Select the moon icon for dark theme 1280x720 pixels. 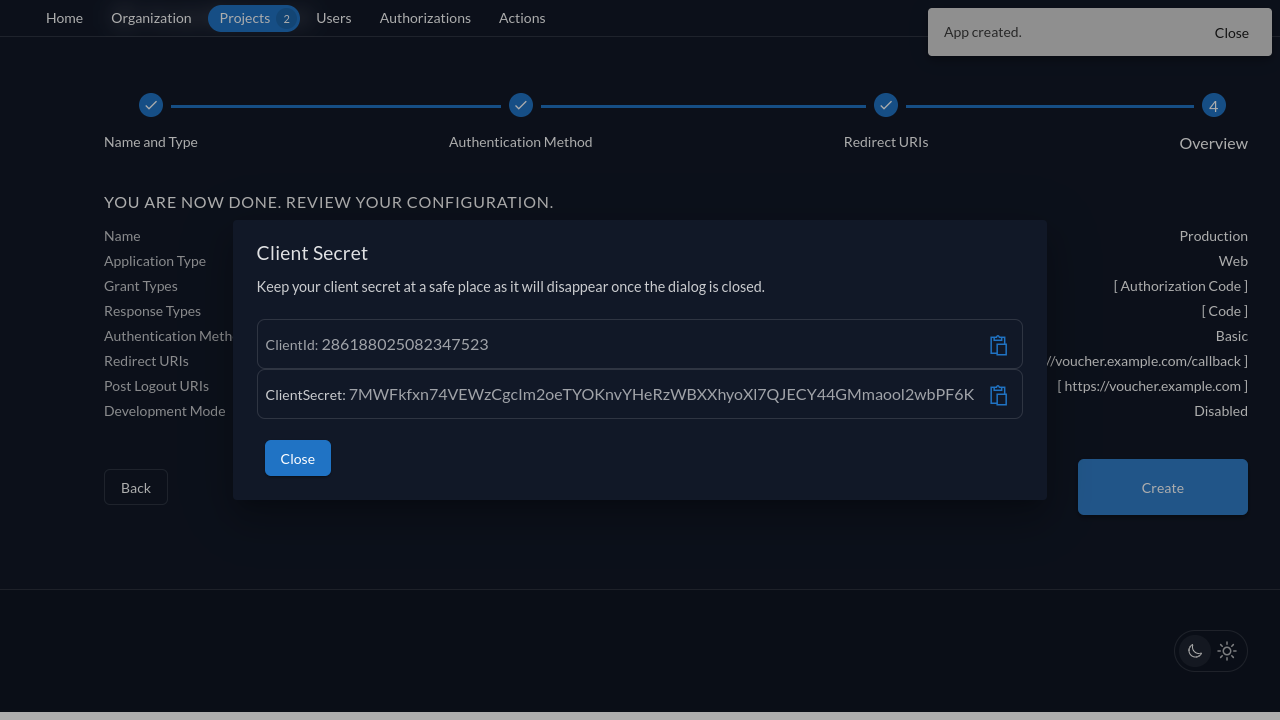pyautogui.click(x=1194, y=651)
